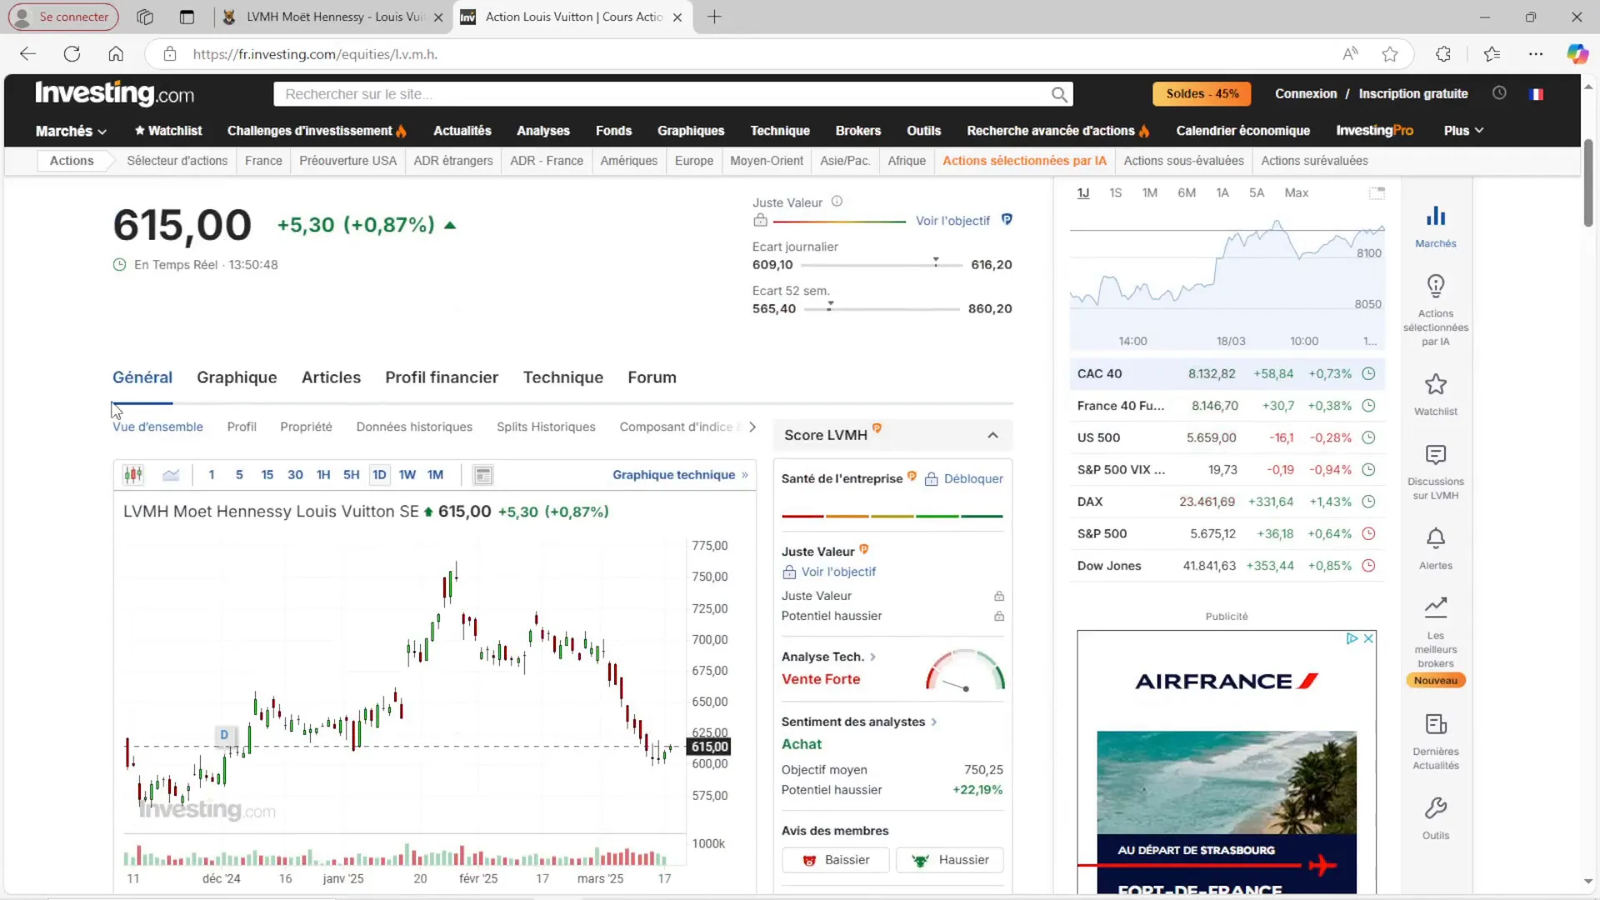Viewport: 1600px width, 900px height.
Task: Click the French flag language icon
Action: pyautogui.click(x=1536, y=94)
